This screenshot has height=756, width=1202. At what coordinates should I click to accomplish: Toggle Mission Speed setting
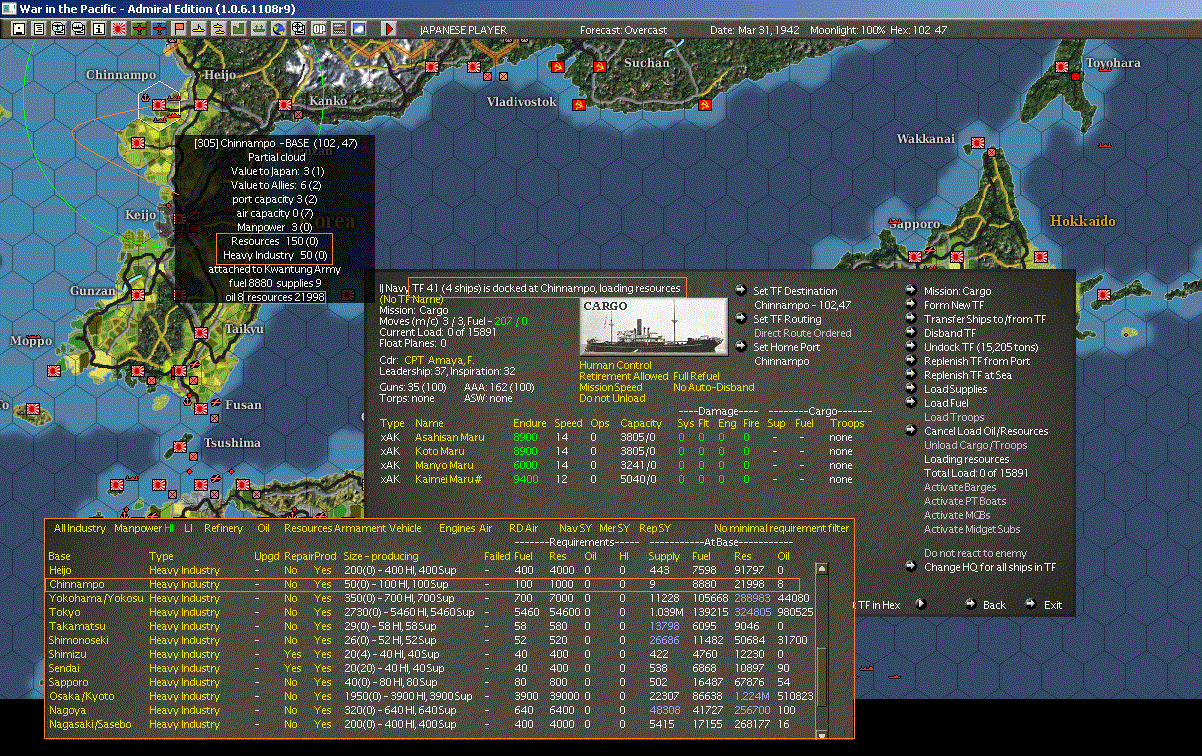pos(611,387)
